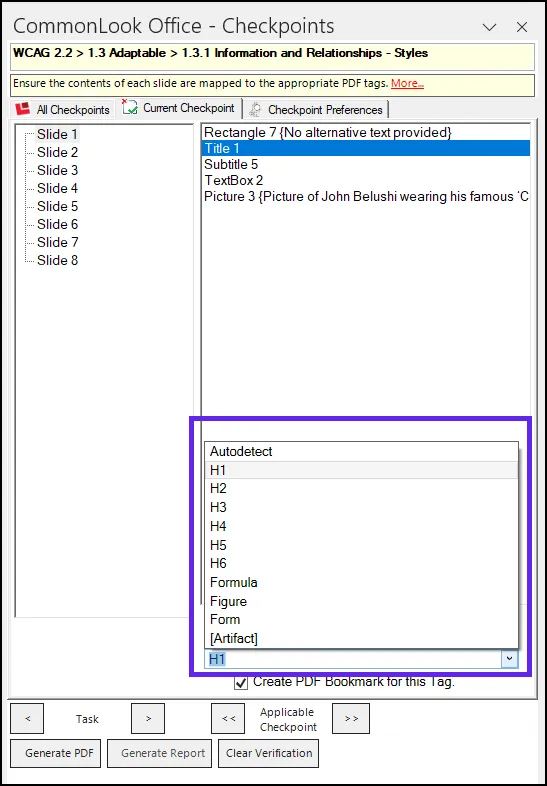Select the Rectangle 7 list item
This screenshot has width=547, height=786.
[366, 132]
